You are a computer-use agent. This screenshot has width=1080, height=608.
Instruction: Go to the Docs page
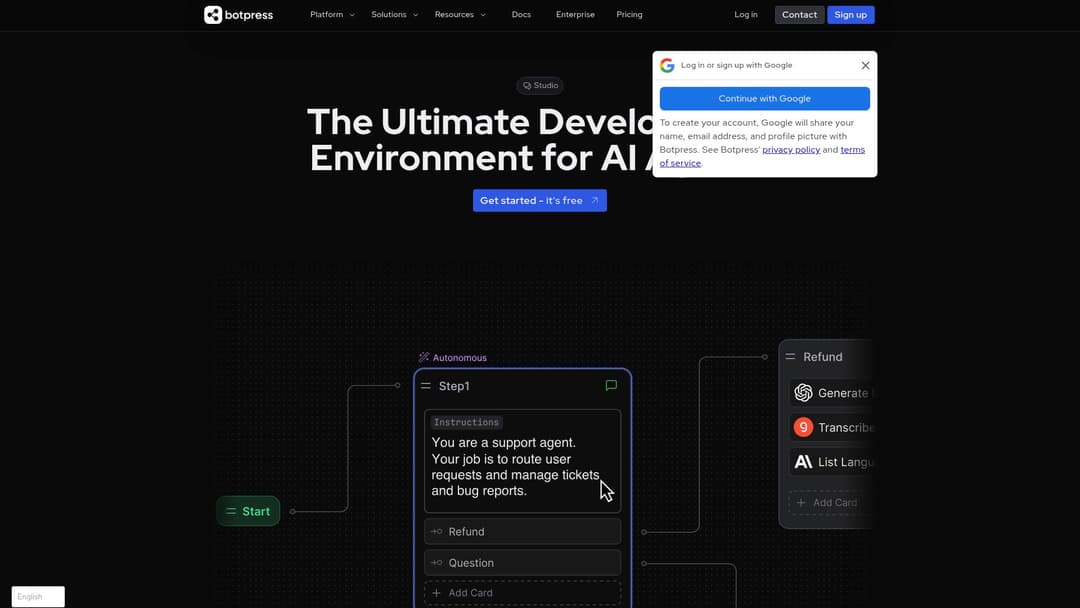521,14
